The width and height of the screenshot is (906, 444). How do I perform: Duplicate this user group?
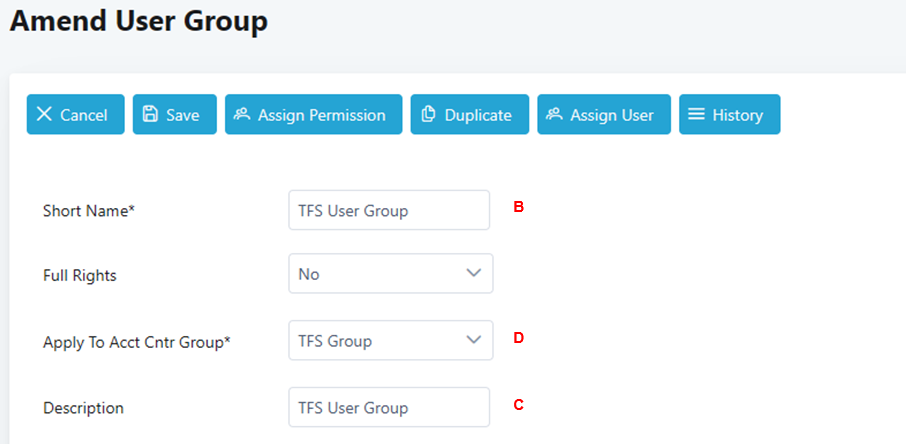pyautogui.click(x=469, y=114)
